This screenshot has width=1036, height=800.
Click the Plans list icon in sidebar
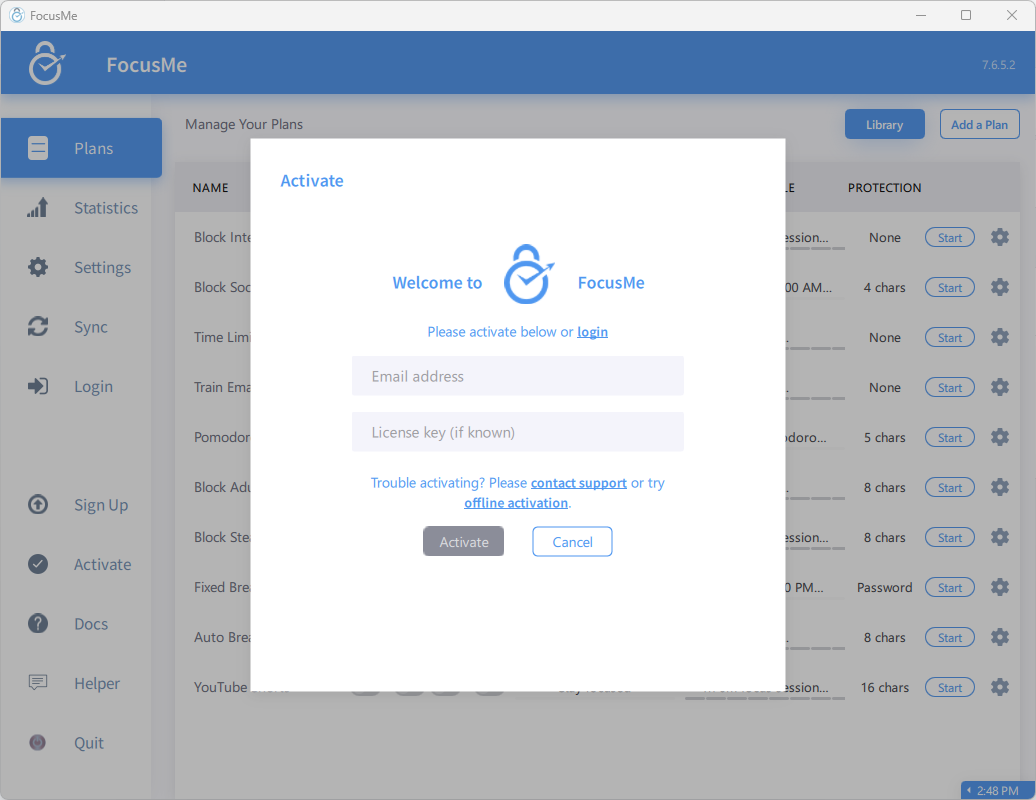coord(38,148)
